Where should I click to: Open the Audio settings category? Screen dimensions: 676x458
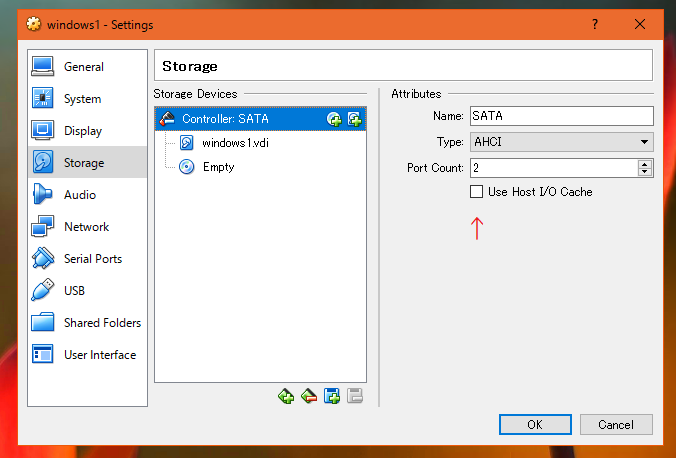[x=87, y=194]
